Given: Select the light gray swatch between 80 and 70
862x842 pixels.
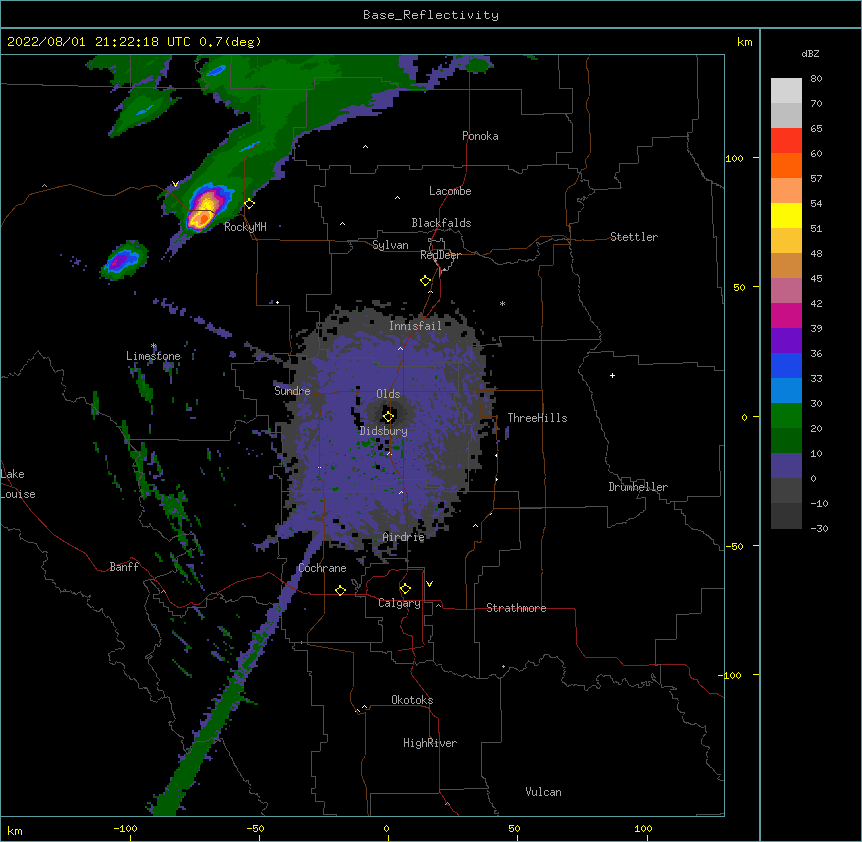Looking at the screenshot, I should click(x=786, y=91).
